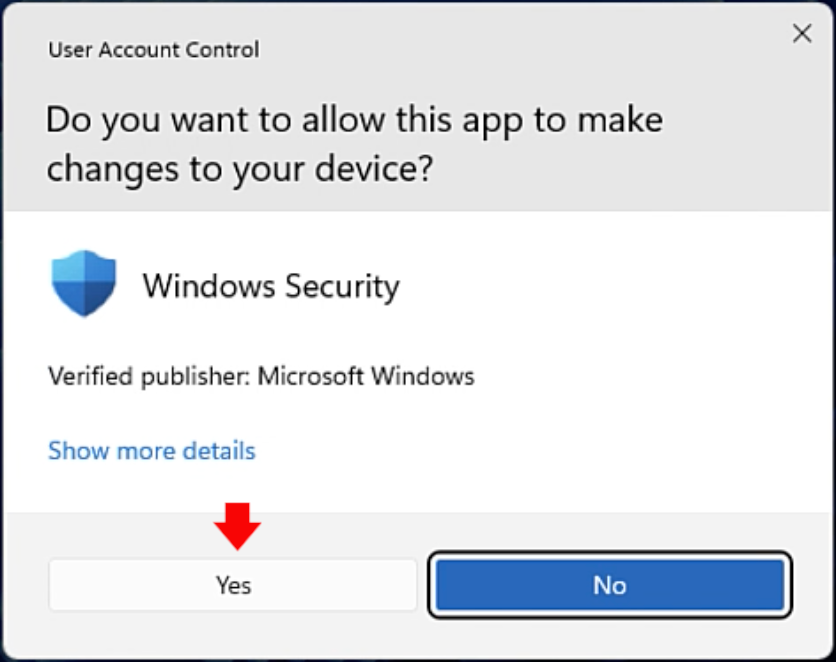
Task: Click the word details in the blue link
Action: 219,450
